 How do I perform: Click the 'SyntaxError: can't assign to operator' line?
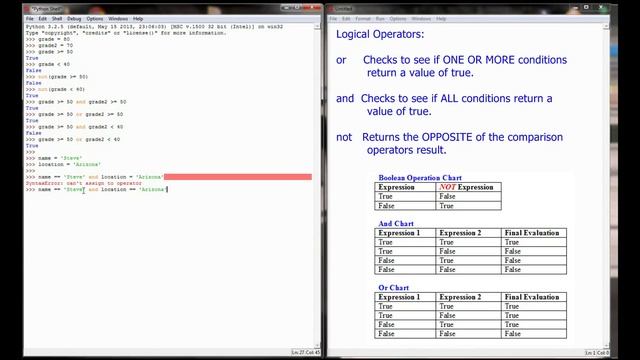pos(84,183)
